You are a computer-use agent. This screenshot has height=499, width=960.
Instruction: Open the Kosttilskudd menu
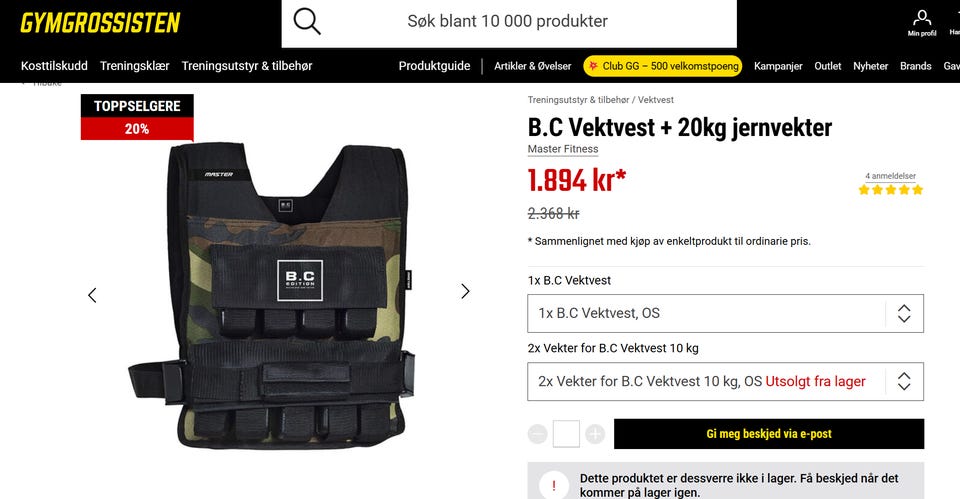(54, 66)
